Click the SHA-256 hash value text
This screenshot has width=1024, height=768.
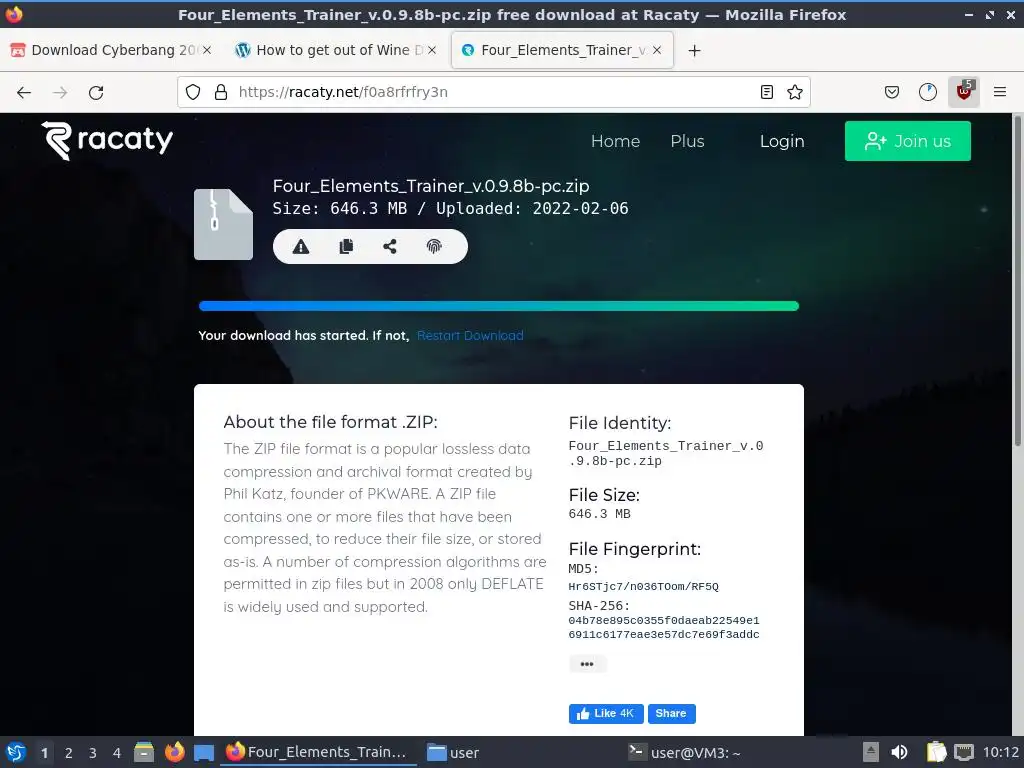pos(664,627)
